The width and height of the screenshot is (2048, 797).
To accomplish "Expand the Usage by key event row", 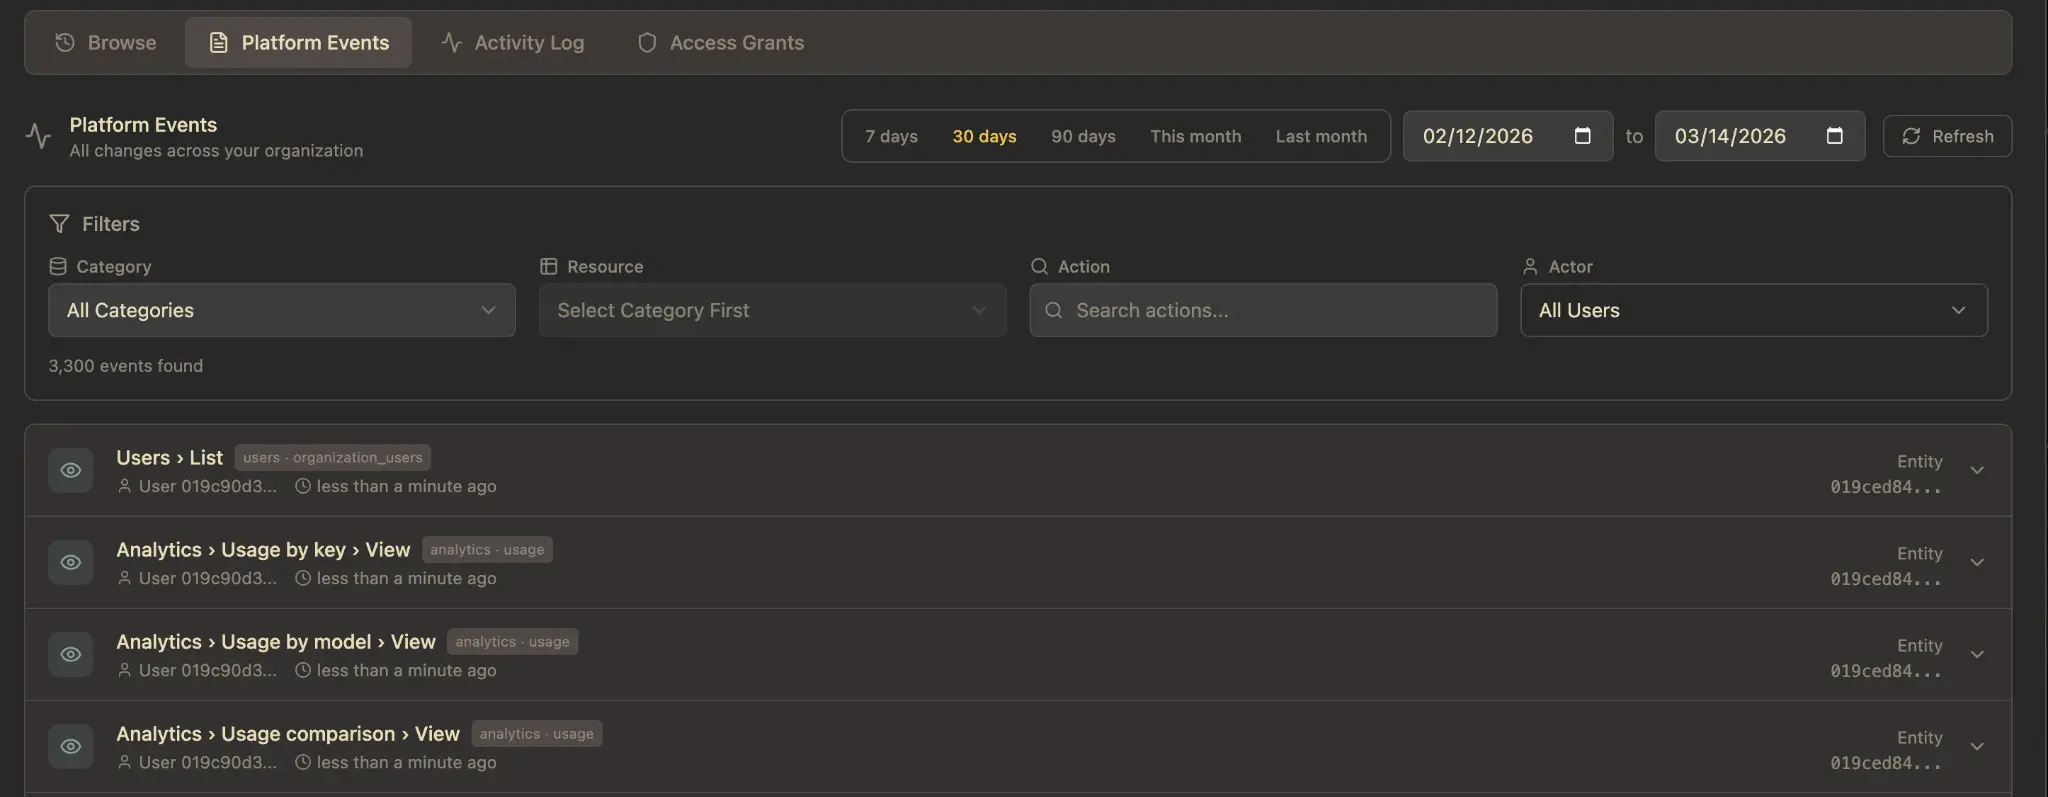I will tap(1977, 562).
